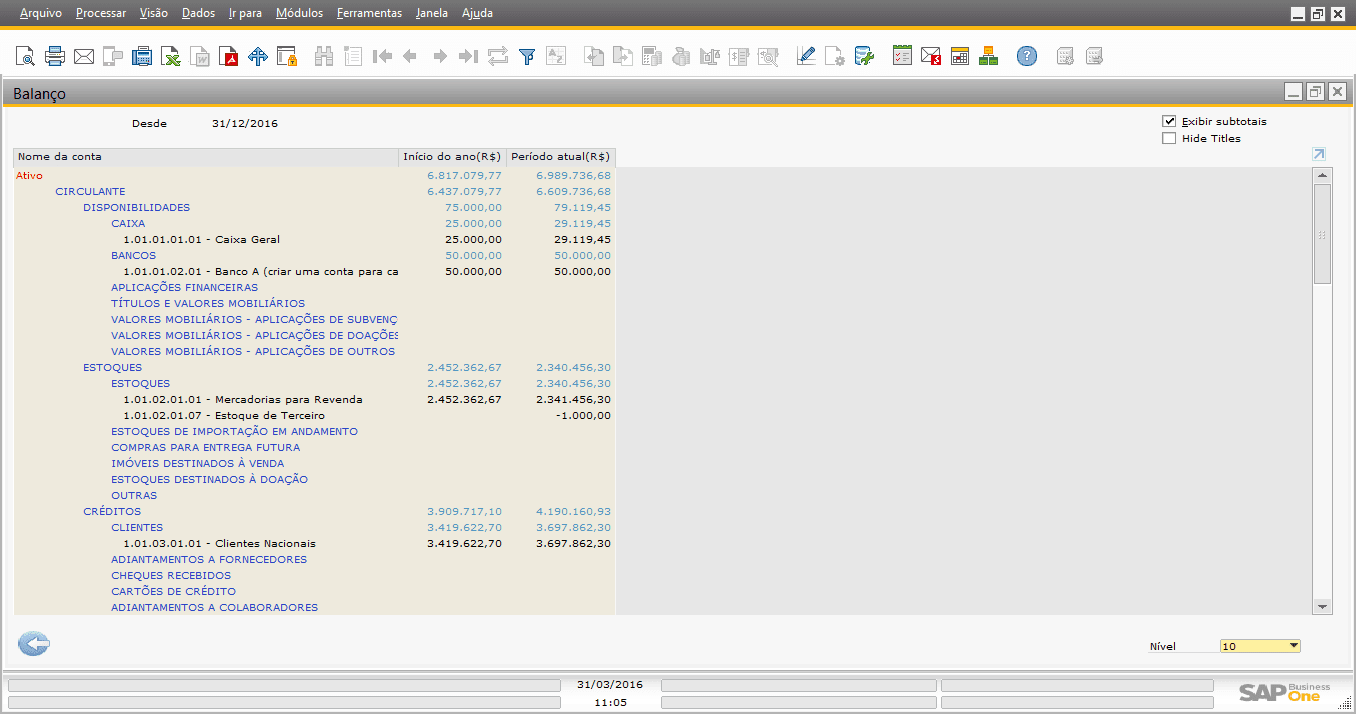The height and width of the screenshot is (714, 1356).
Task: Click the round blue back arrow button
Action: 34,644
